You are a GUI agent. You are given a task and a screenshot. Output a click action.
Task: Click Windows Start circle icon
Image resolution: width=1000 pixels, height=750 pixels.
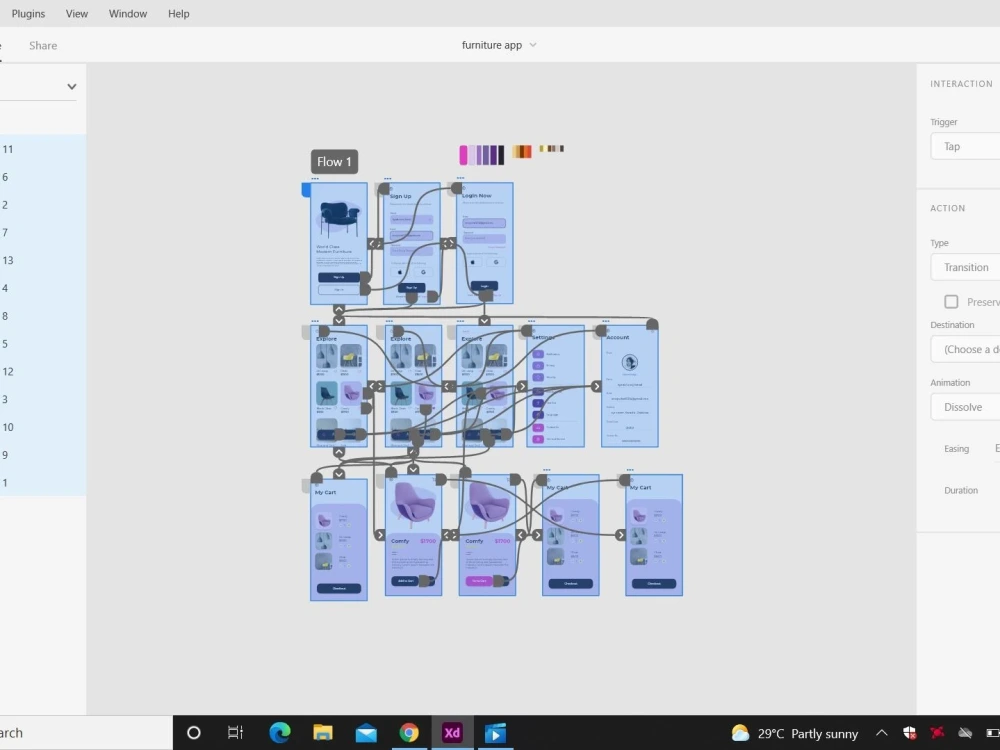[x=193, y=733]
